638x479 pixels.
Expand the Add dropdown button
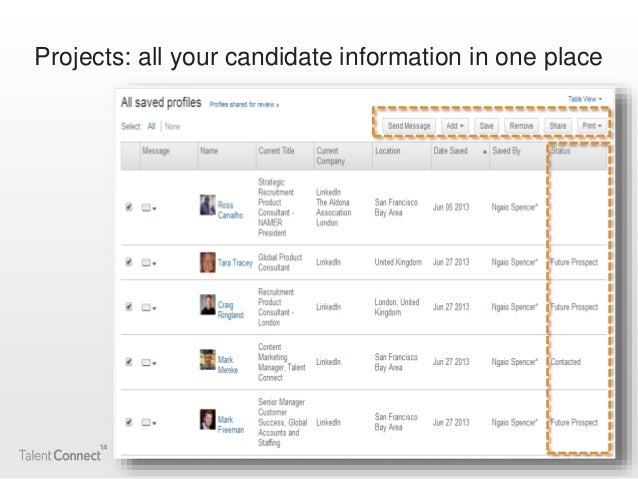point(455,126)
